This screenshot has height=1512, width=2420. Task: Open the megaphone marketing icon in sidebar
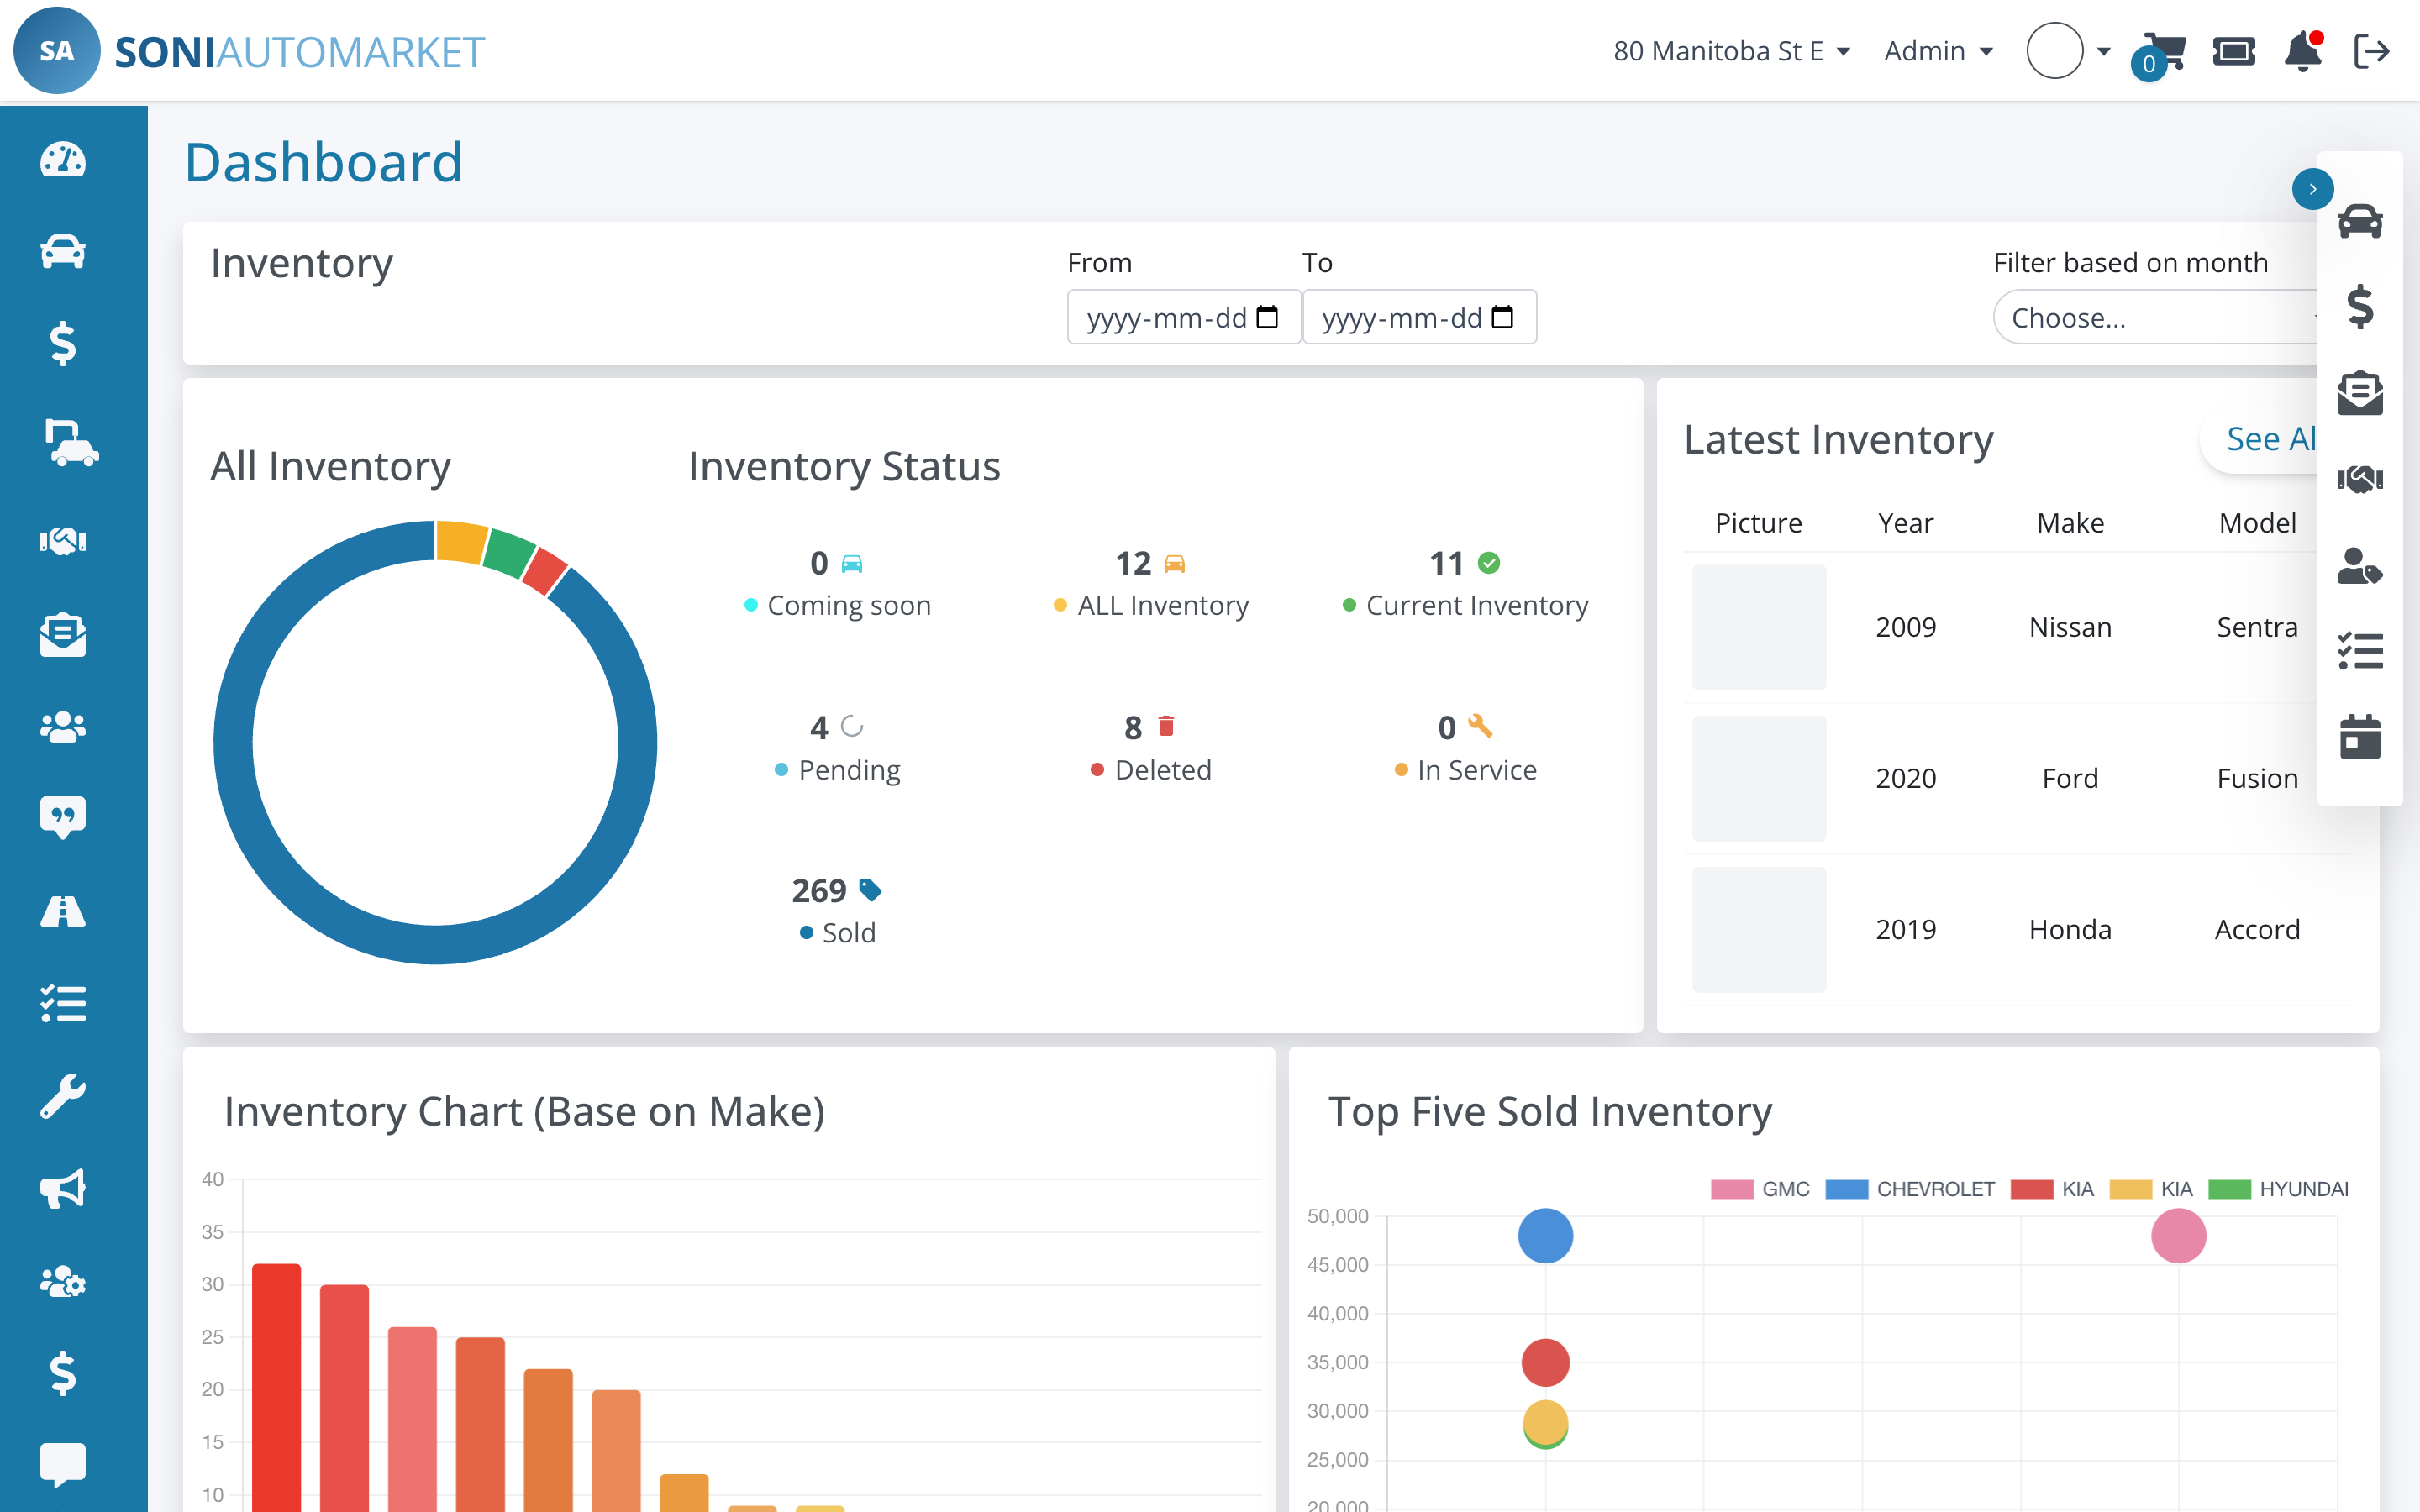[63, 1189]
